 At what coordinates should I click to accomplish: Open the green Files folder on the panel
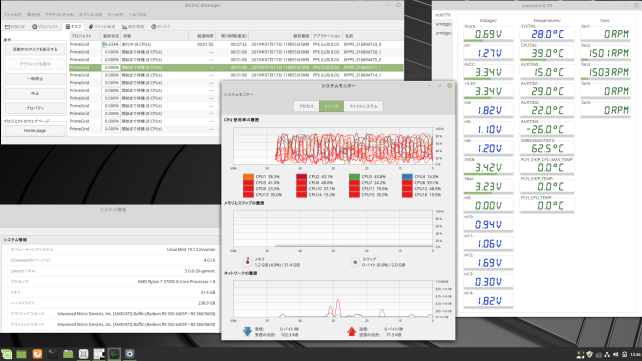[x=68, y=354]
